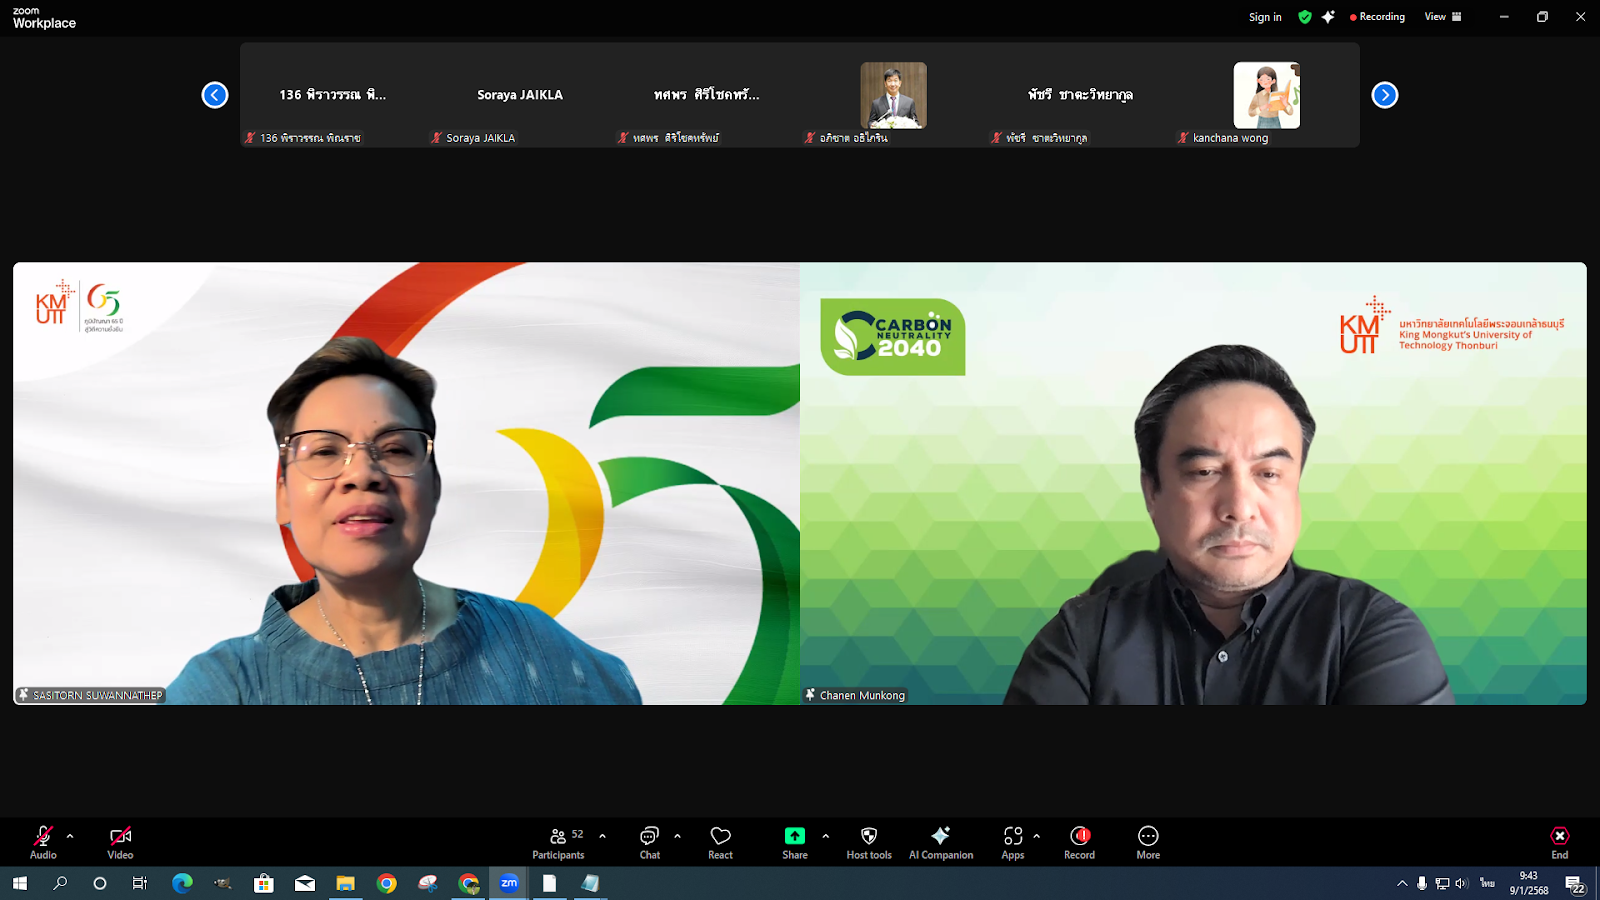Open the View layout dropdown
This screenshot has height=900, width=1600.
point(1443,17)
